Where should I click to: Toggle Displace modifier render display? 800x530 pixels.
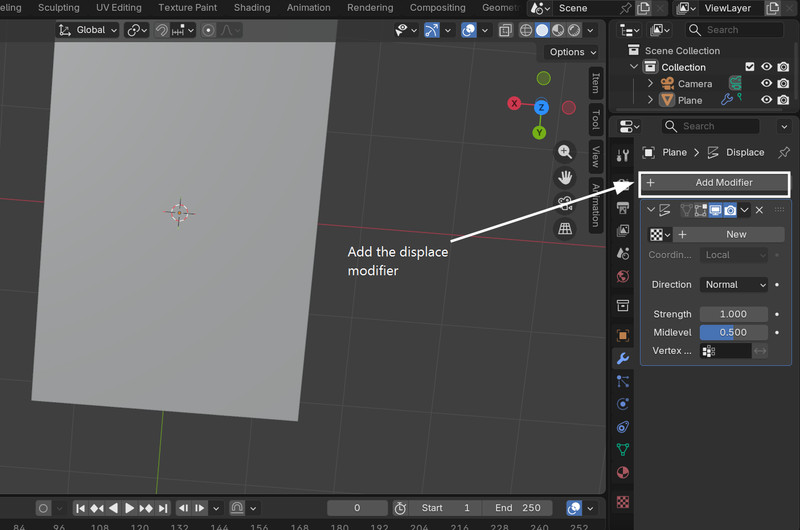pyautogui.click(x=730, y=210)
